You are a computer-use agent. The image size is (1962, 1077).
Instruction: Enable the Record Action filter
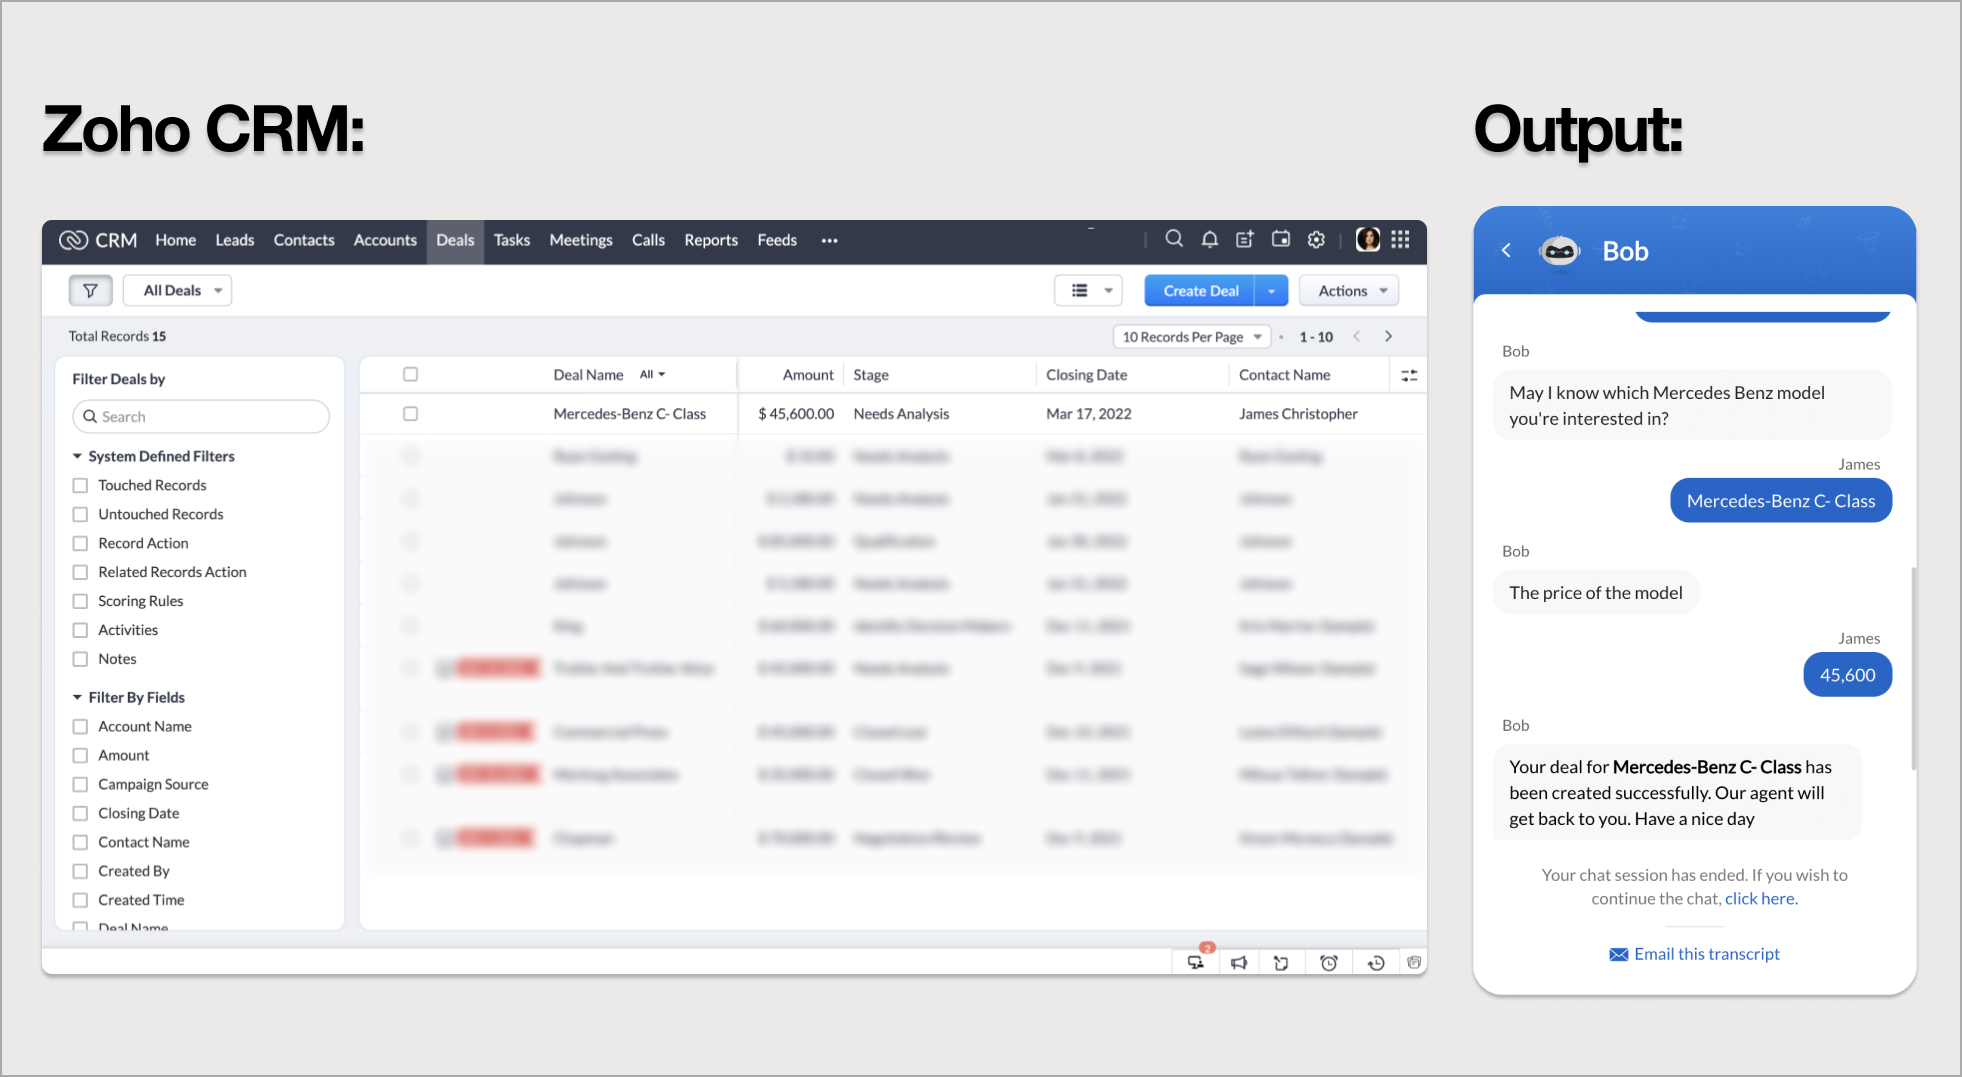point(80,543)
